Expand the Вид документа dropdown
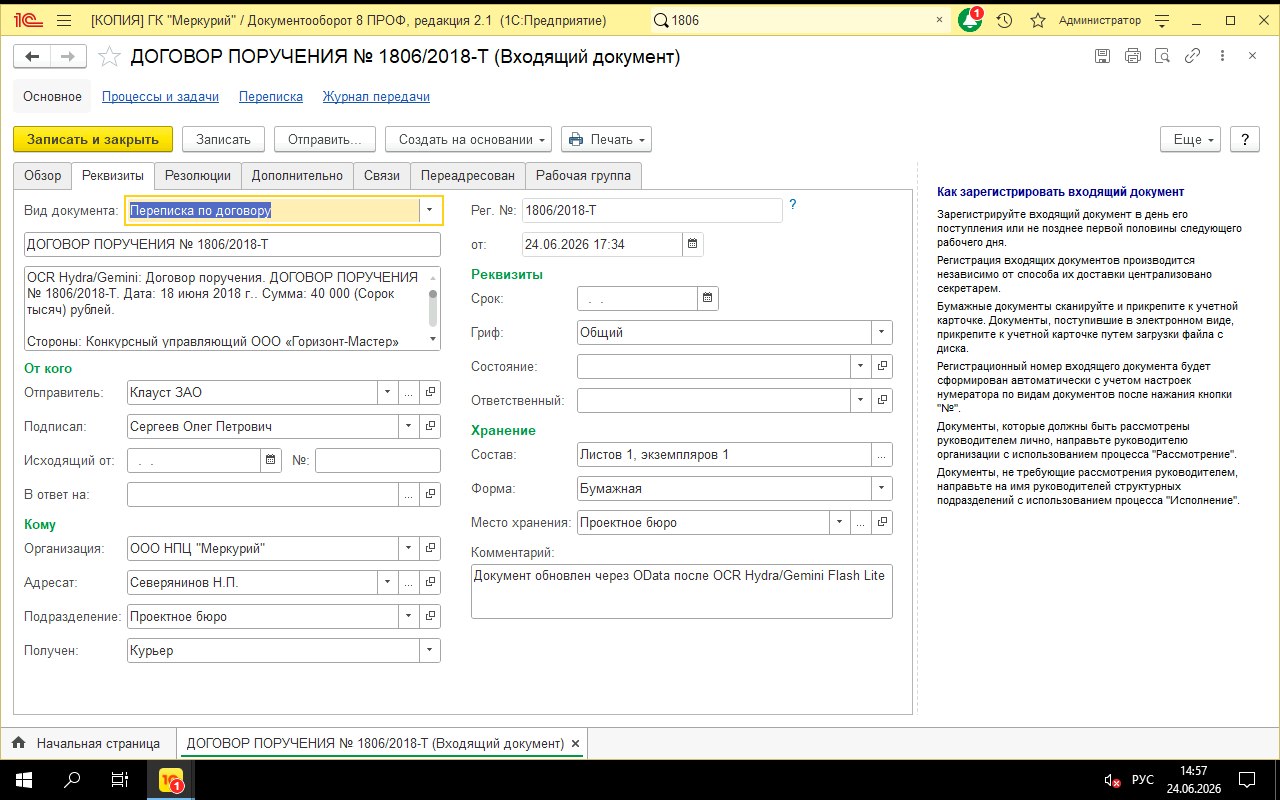Image resolution: width=1280 pixels, height=800 pixels. (x=430, y=210)
